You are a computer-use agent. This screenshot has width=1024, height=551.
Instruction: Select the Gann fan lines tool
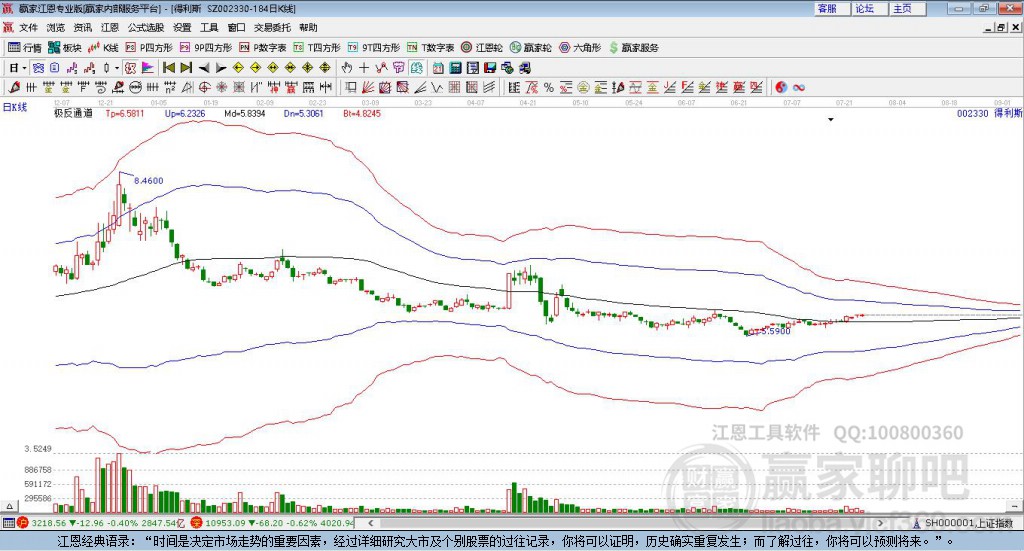coord(368,87)
